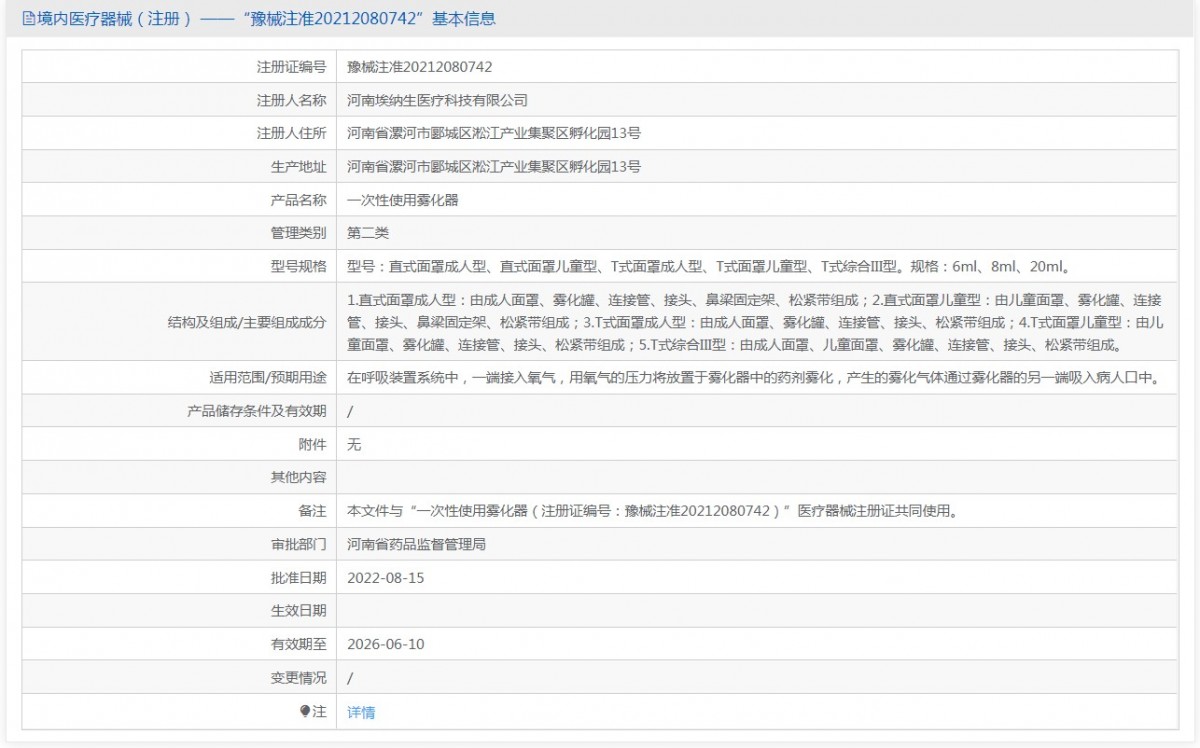
Task: Select registration number 豫械注准20212080742 value
Action: click(x=419, y=67)
